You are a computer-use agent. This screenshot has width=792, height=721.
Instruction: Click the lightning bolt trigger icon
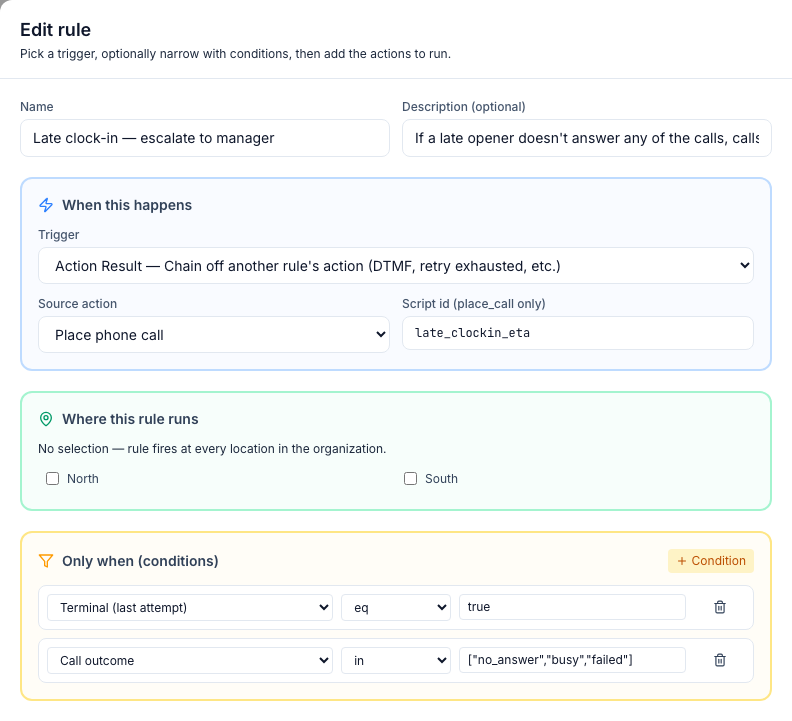[46, 205]
